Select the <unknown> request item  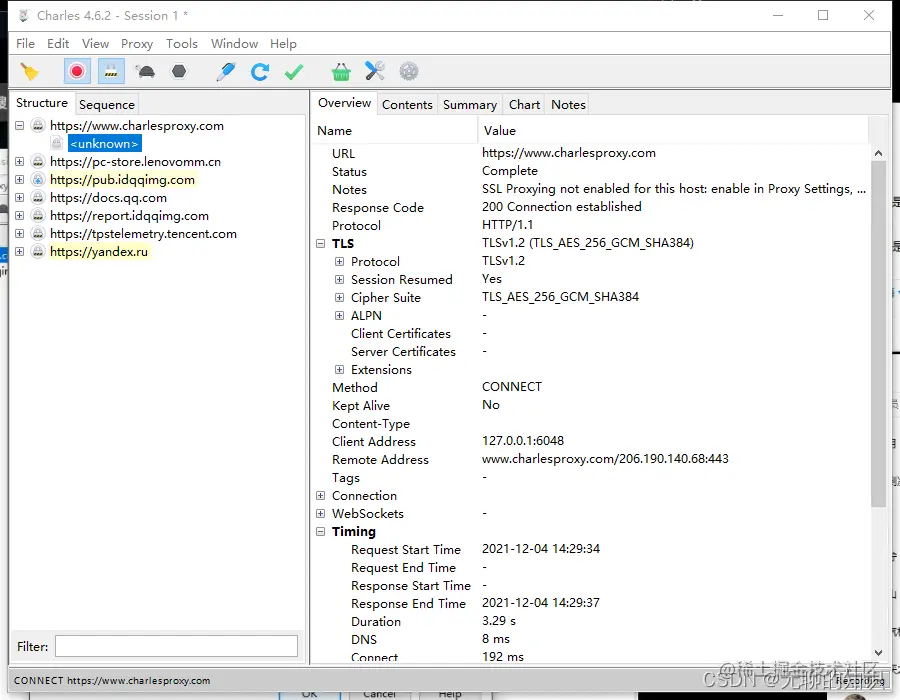104,143
